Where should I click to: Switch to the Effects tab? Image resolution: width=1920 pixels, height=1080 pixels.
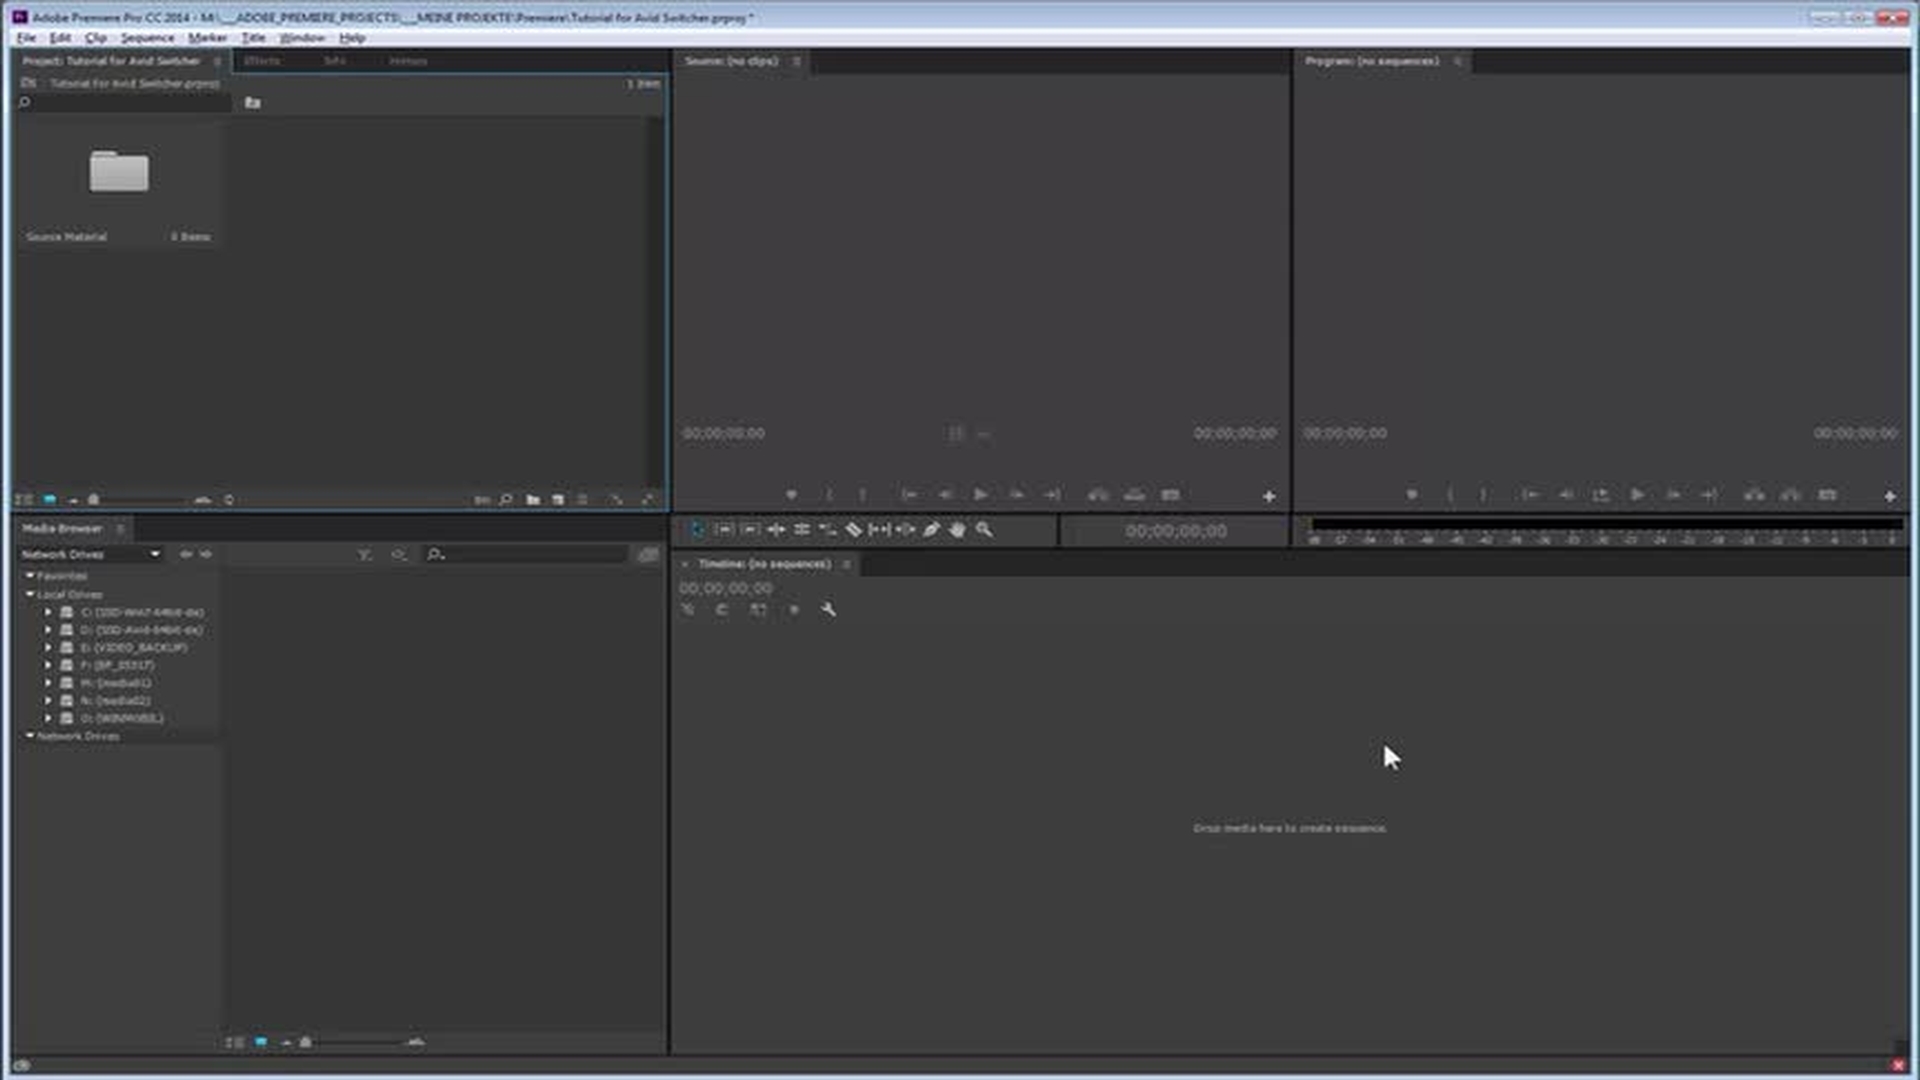pyautogui.click(x=262, y=61)
